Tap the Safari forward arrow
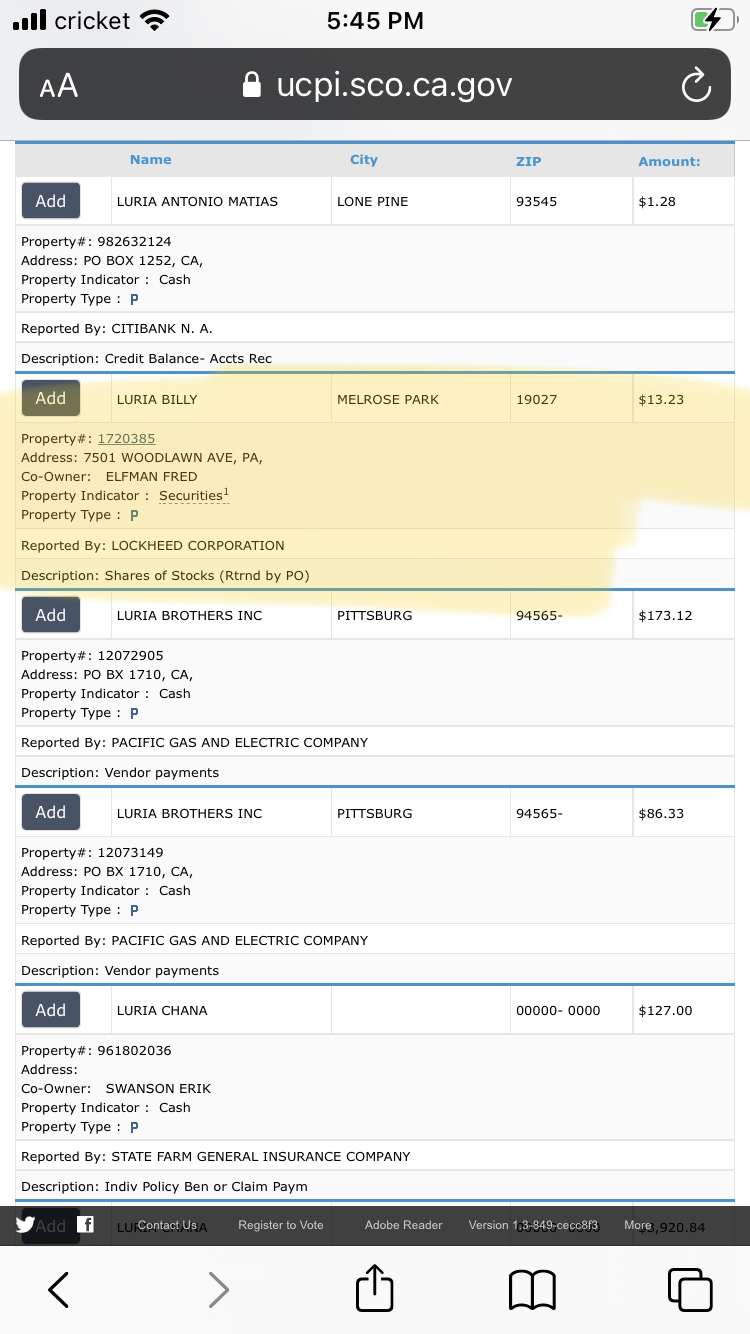 click(x=218, y=1289)
